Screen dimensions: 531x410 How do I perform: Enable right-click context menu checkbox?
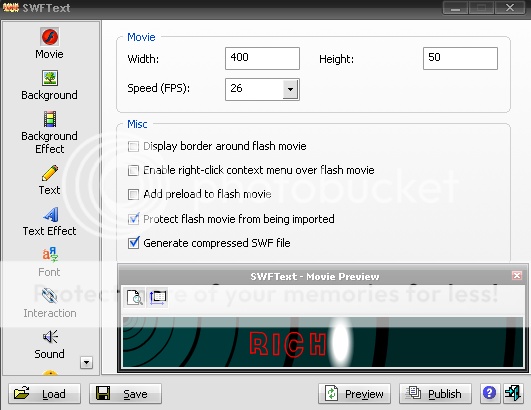point(133,170)
